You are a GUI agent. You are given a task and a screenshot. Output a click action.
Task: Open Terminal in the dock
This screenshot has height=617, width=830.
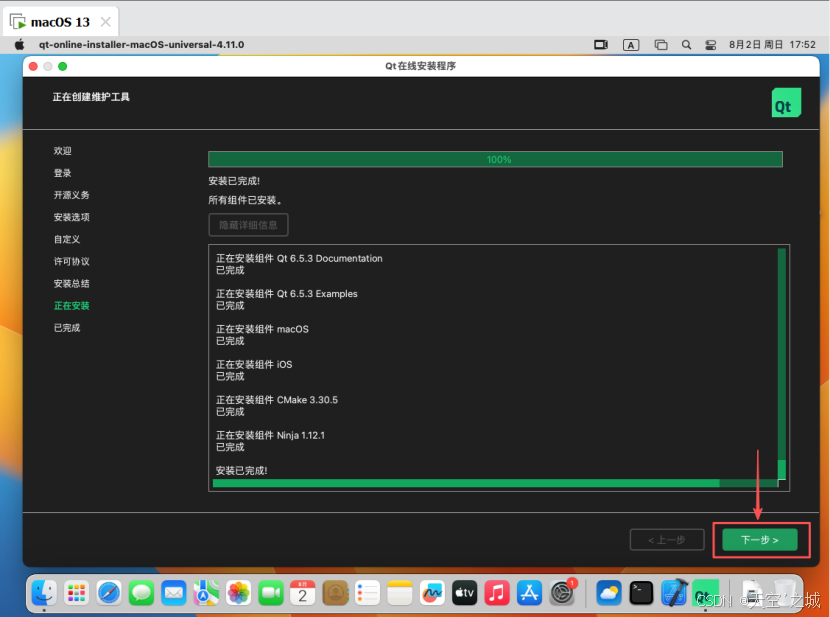click(641, 593)
